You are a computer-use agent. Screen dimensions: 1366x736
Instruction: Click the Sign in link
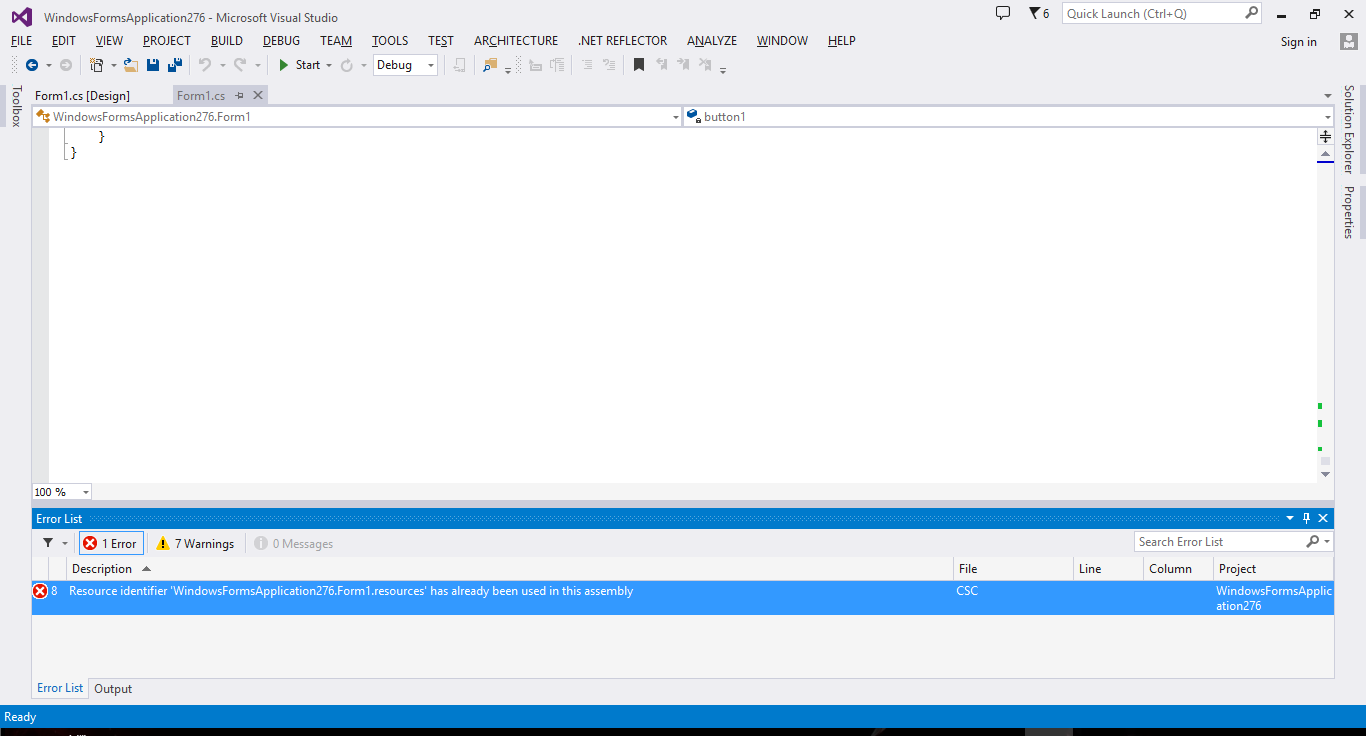click(1298, 42)
